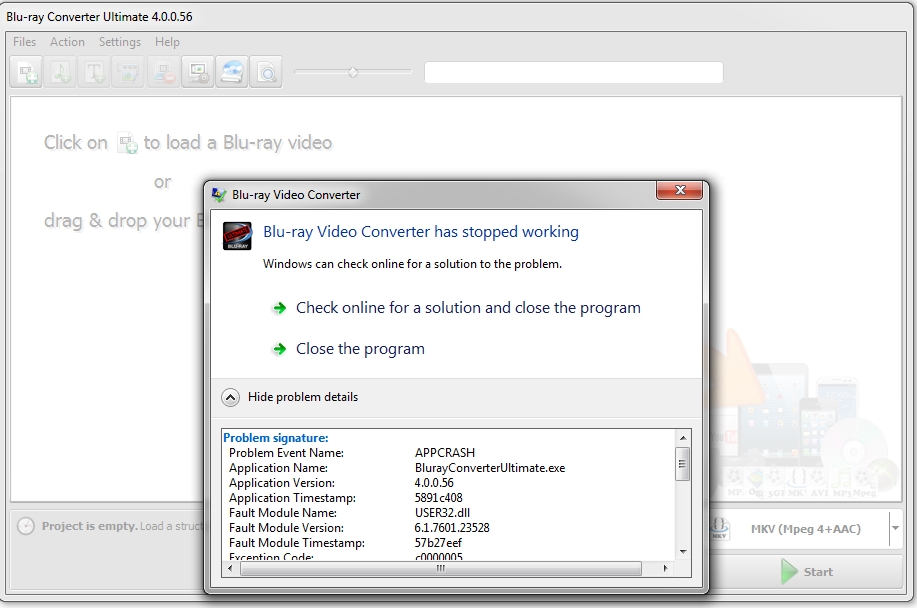The height and width of the screenshot is (608, 917).
Task: Click the 'Fault Module Version:' label
Action: (x=287, y=528)
